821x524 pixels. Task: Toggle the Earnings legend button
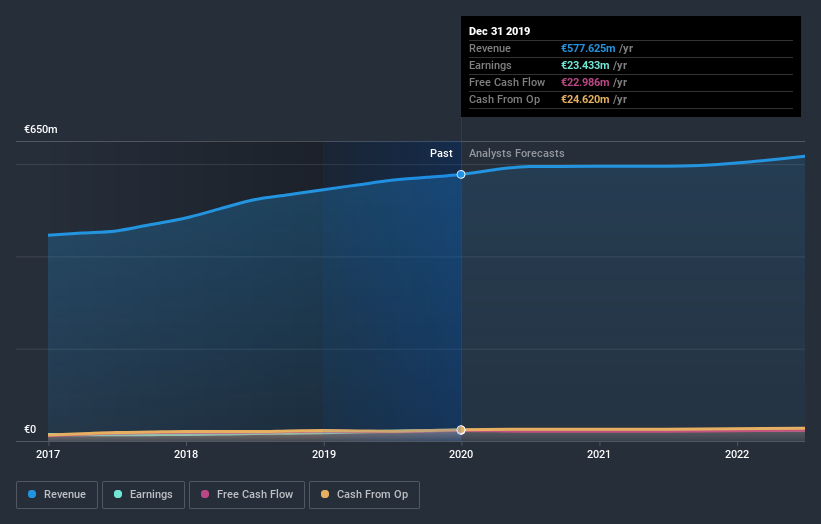(143, 495)
